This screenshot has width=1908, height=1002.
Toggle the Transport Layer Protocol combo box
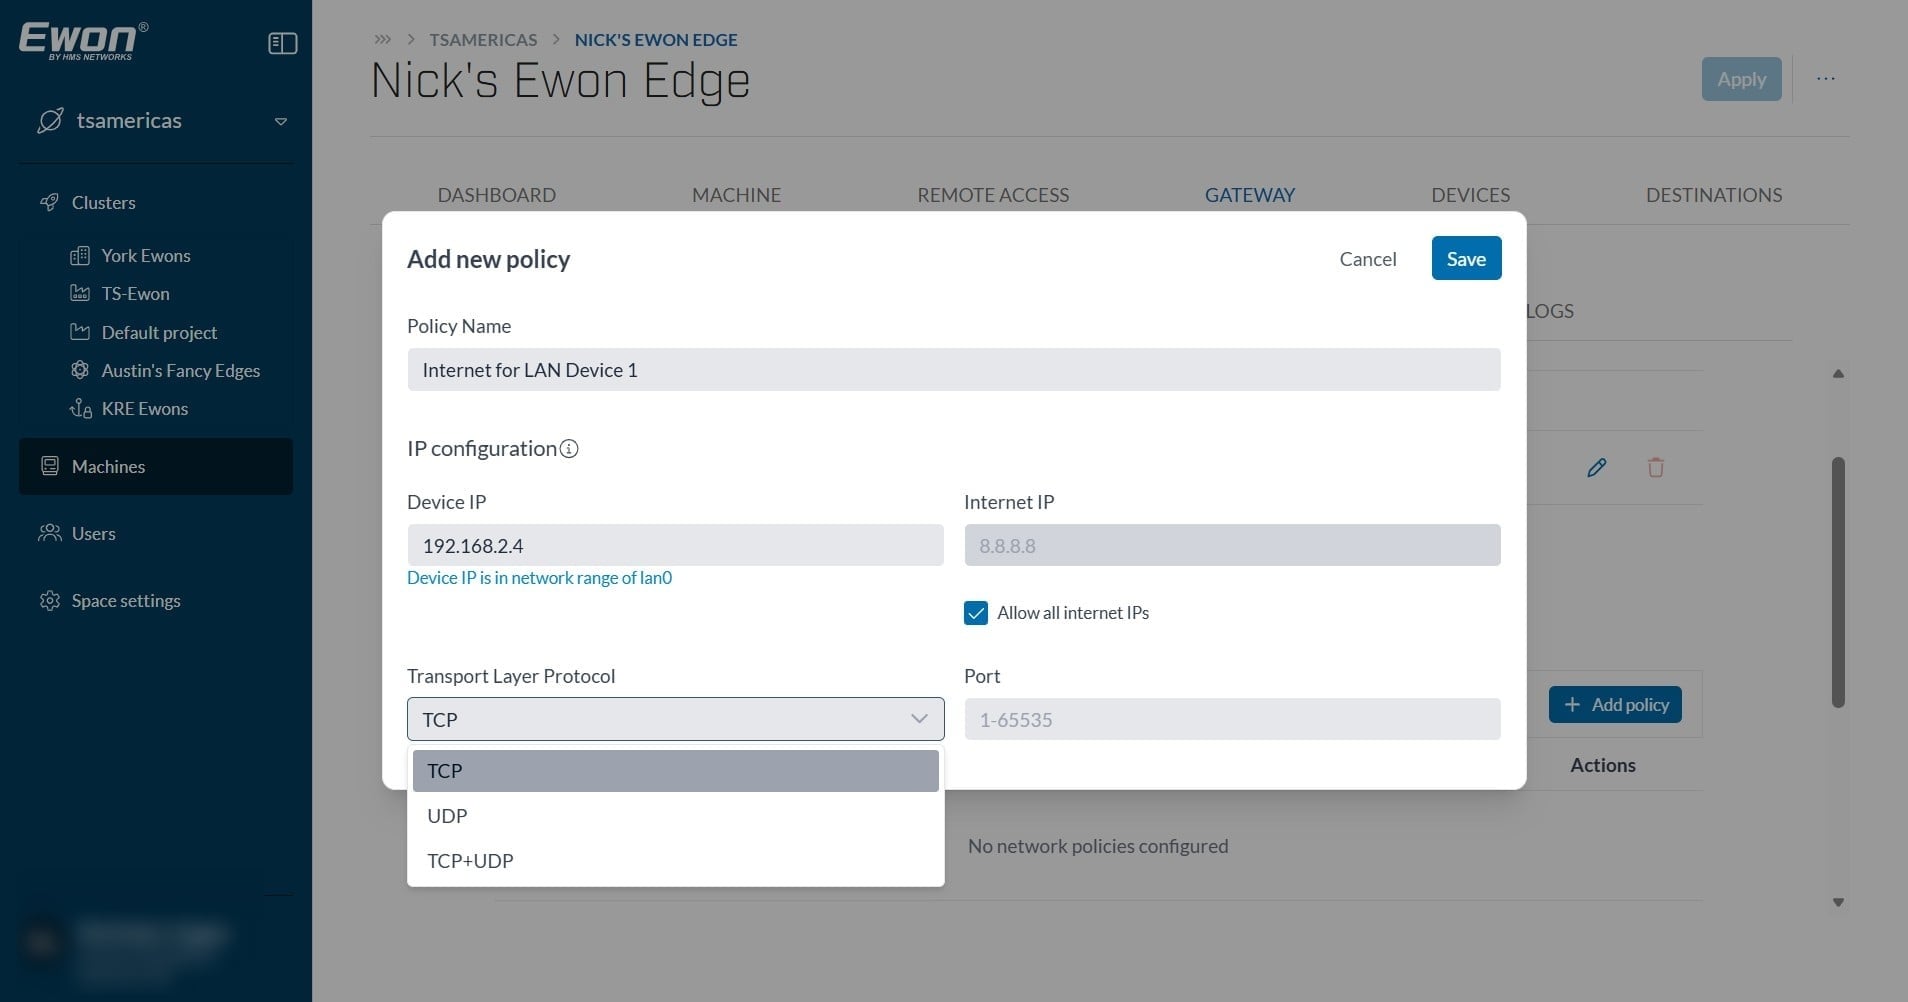pos(675,719)
